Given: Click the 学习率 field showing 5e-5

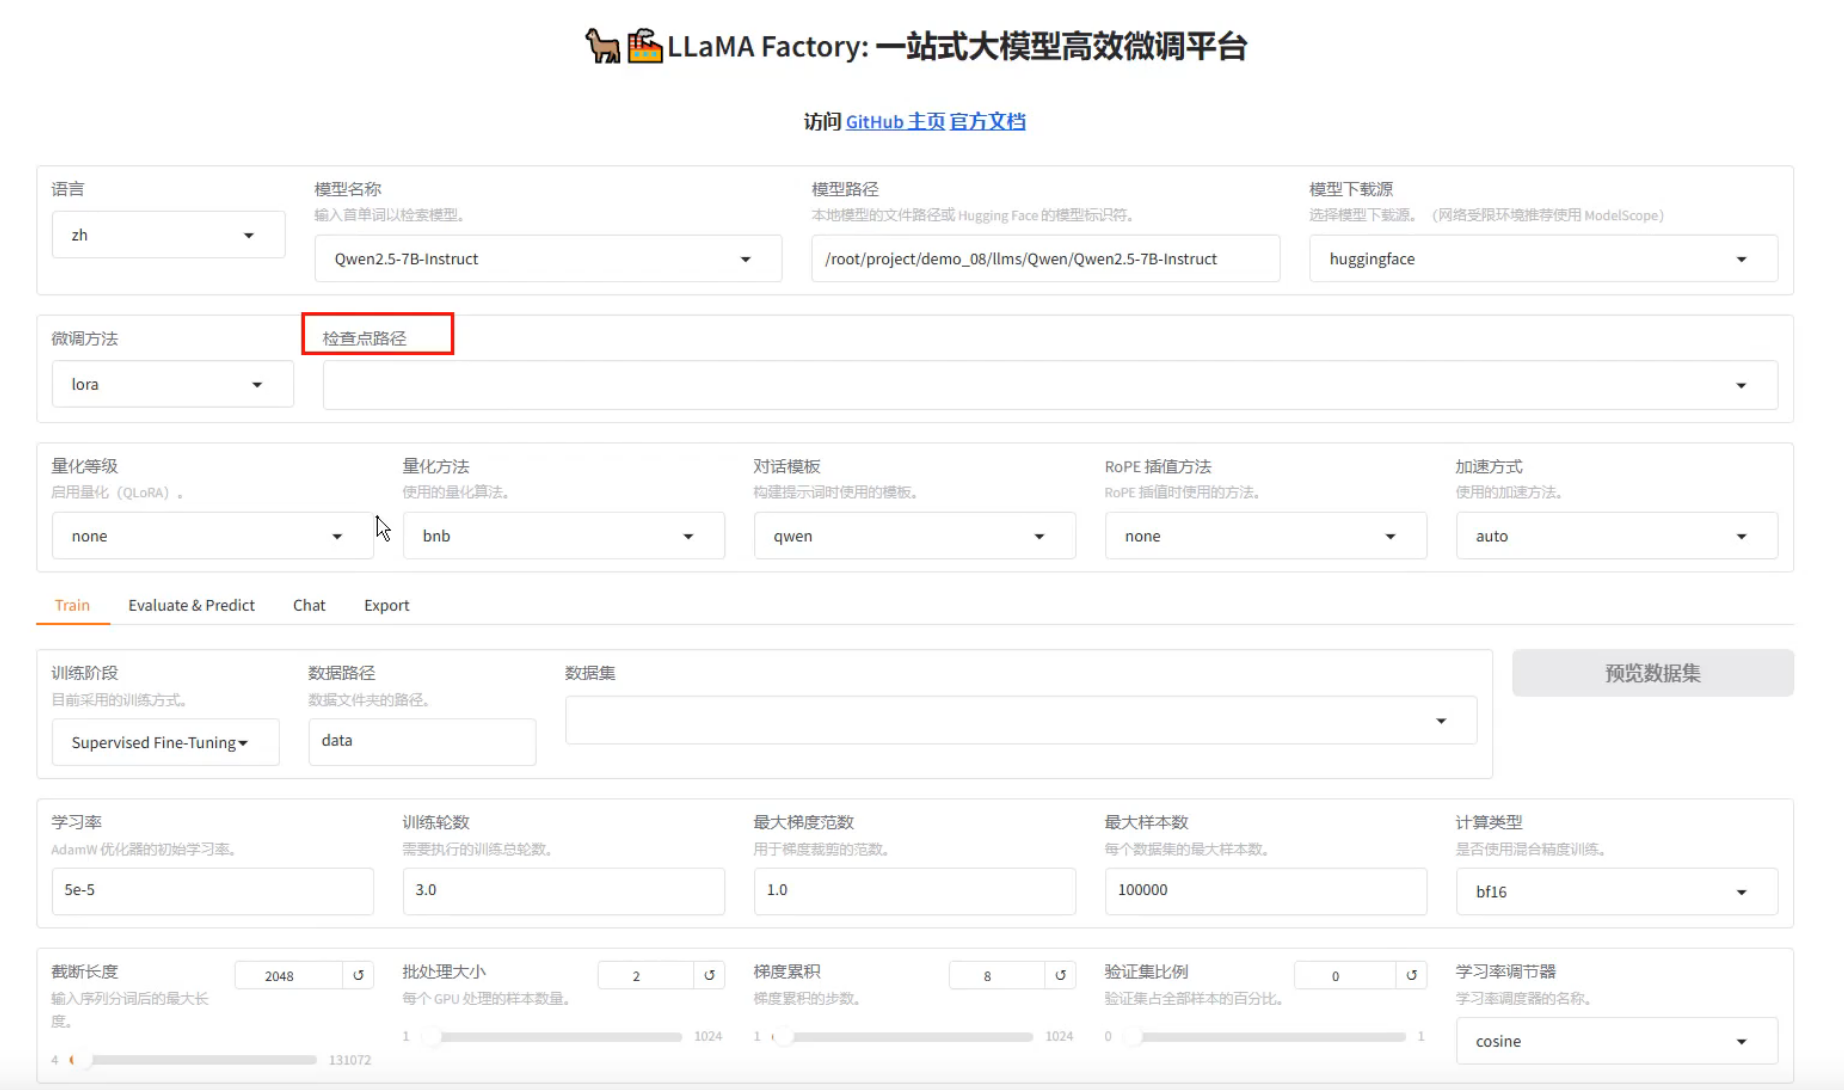Looking at the screenshot, I should click(x=212, y=890).
